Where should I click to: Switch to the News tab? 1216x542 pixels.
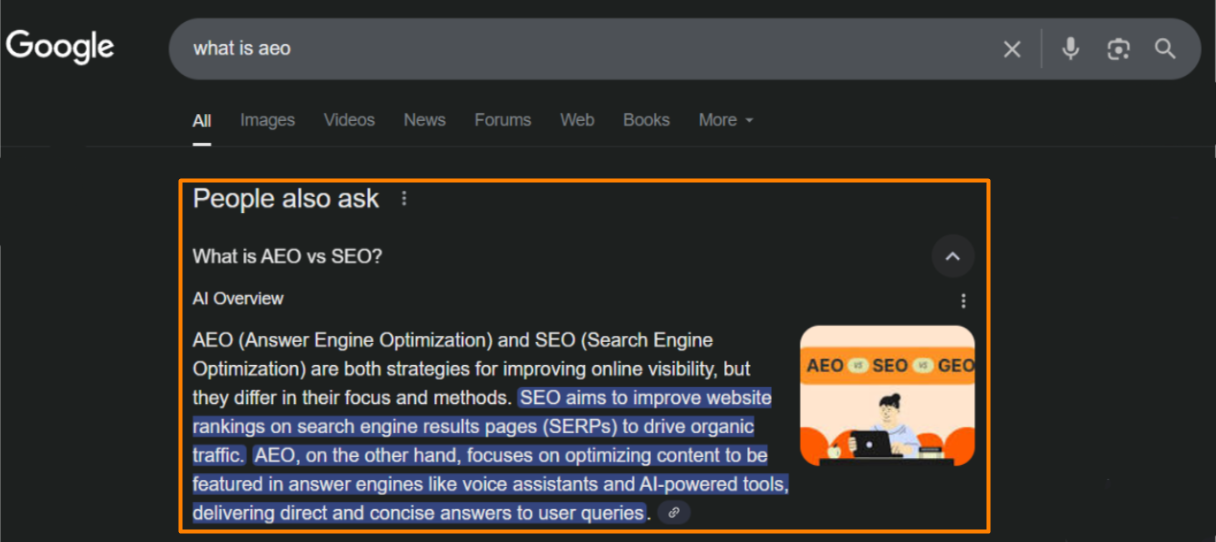pyautogui.click(x=424, y=120)
